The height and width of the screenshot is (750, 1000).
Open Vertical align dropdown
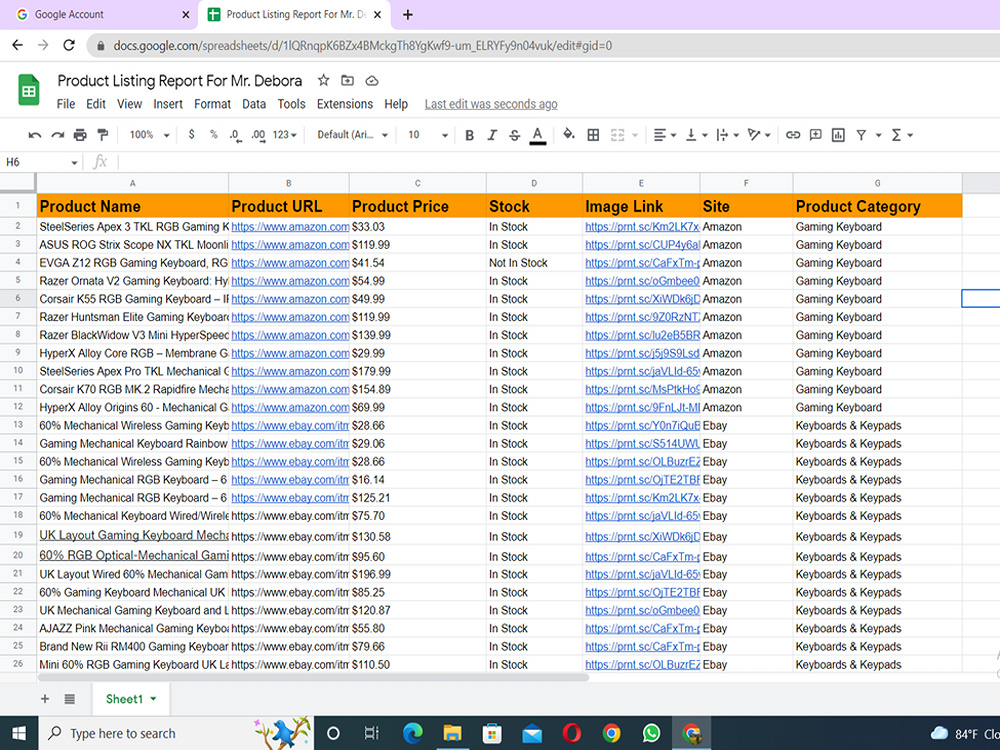696,135
